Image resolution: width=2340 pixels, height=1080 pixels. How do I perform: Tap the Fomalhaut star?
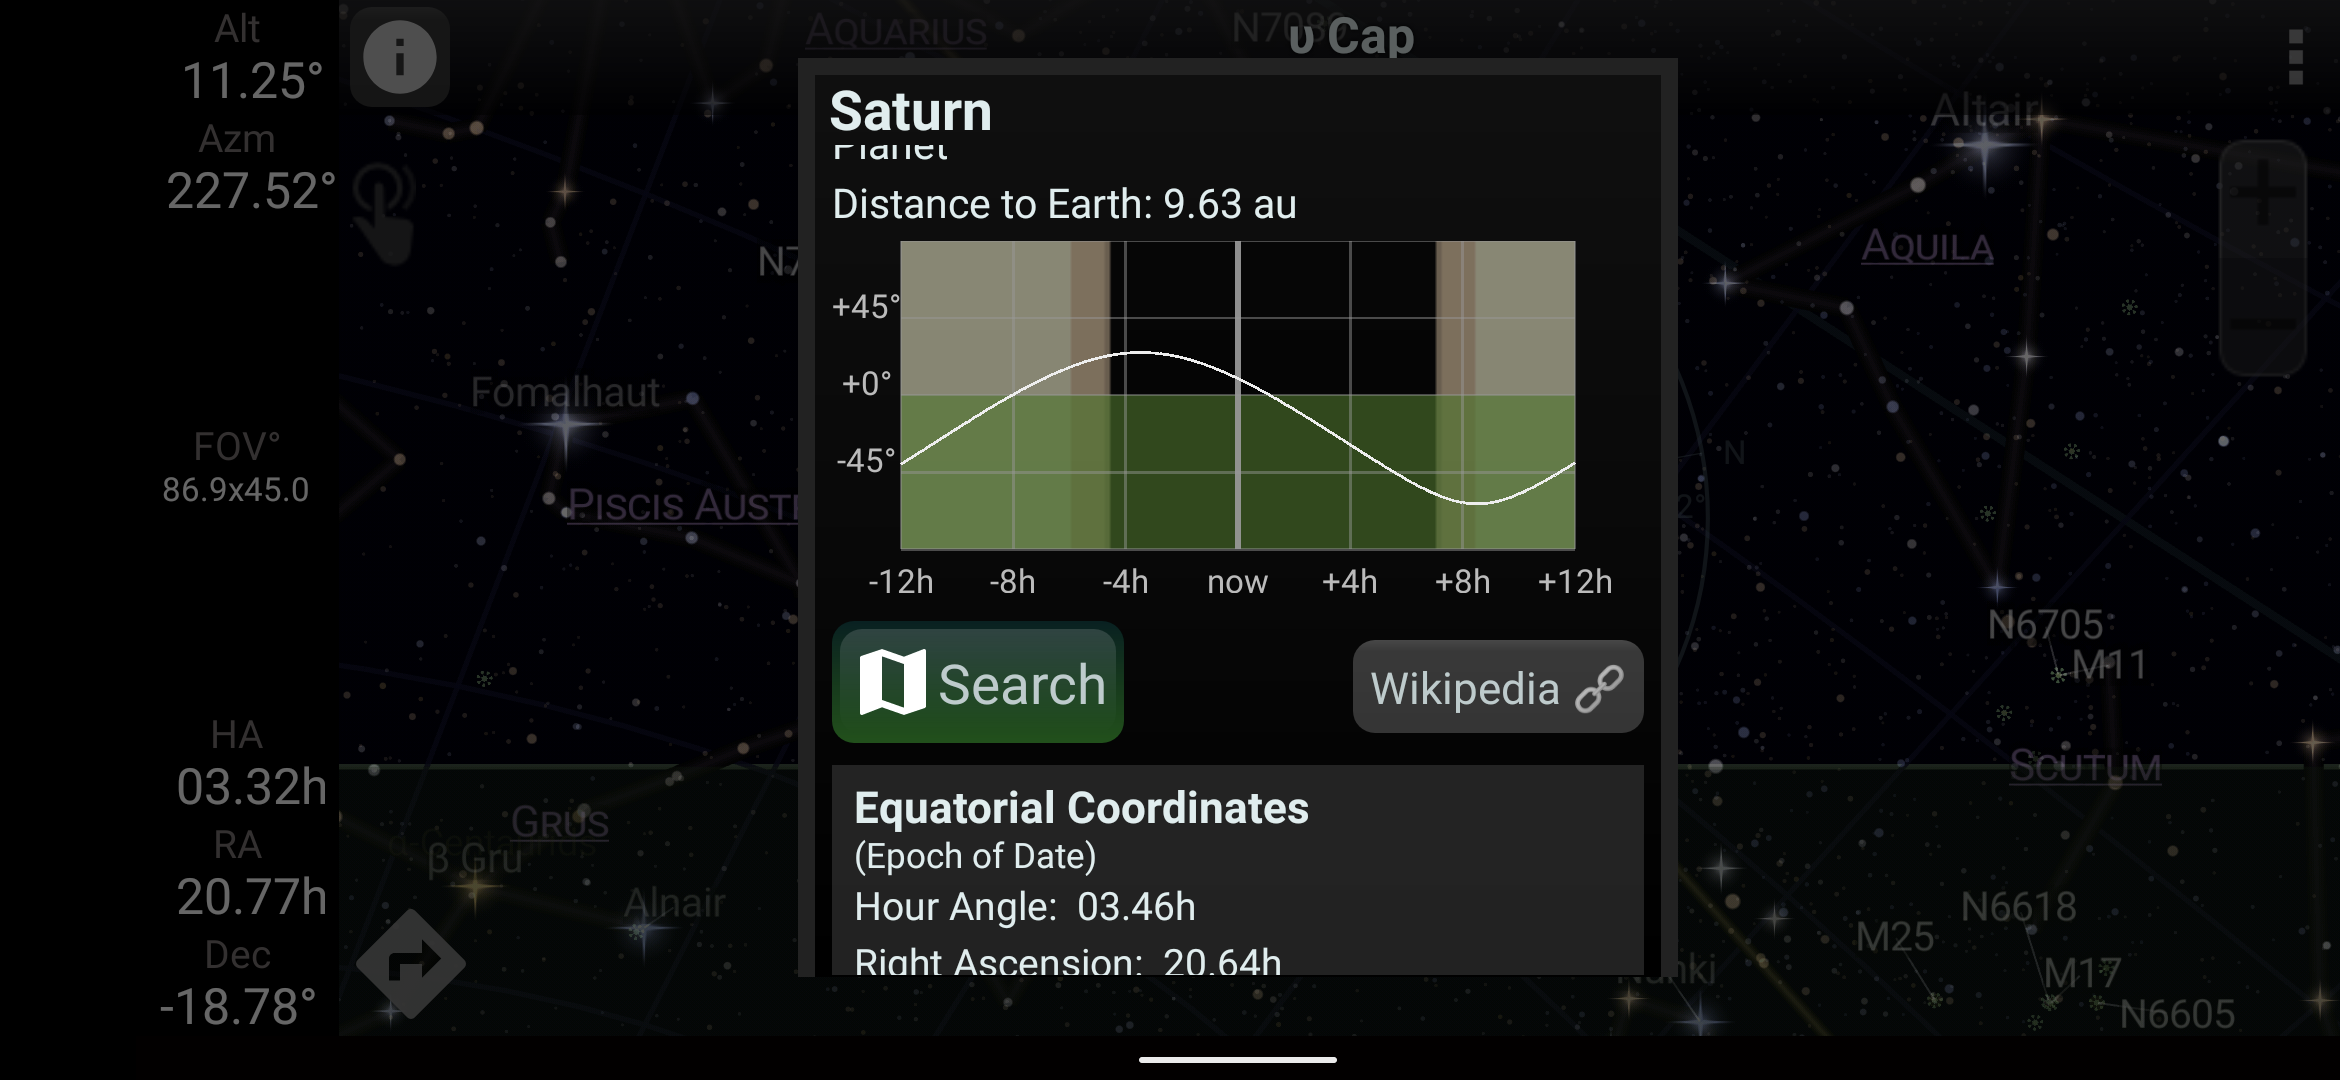(566, 425)
